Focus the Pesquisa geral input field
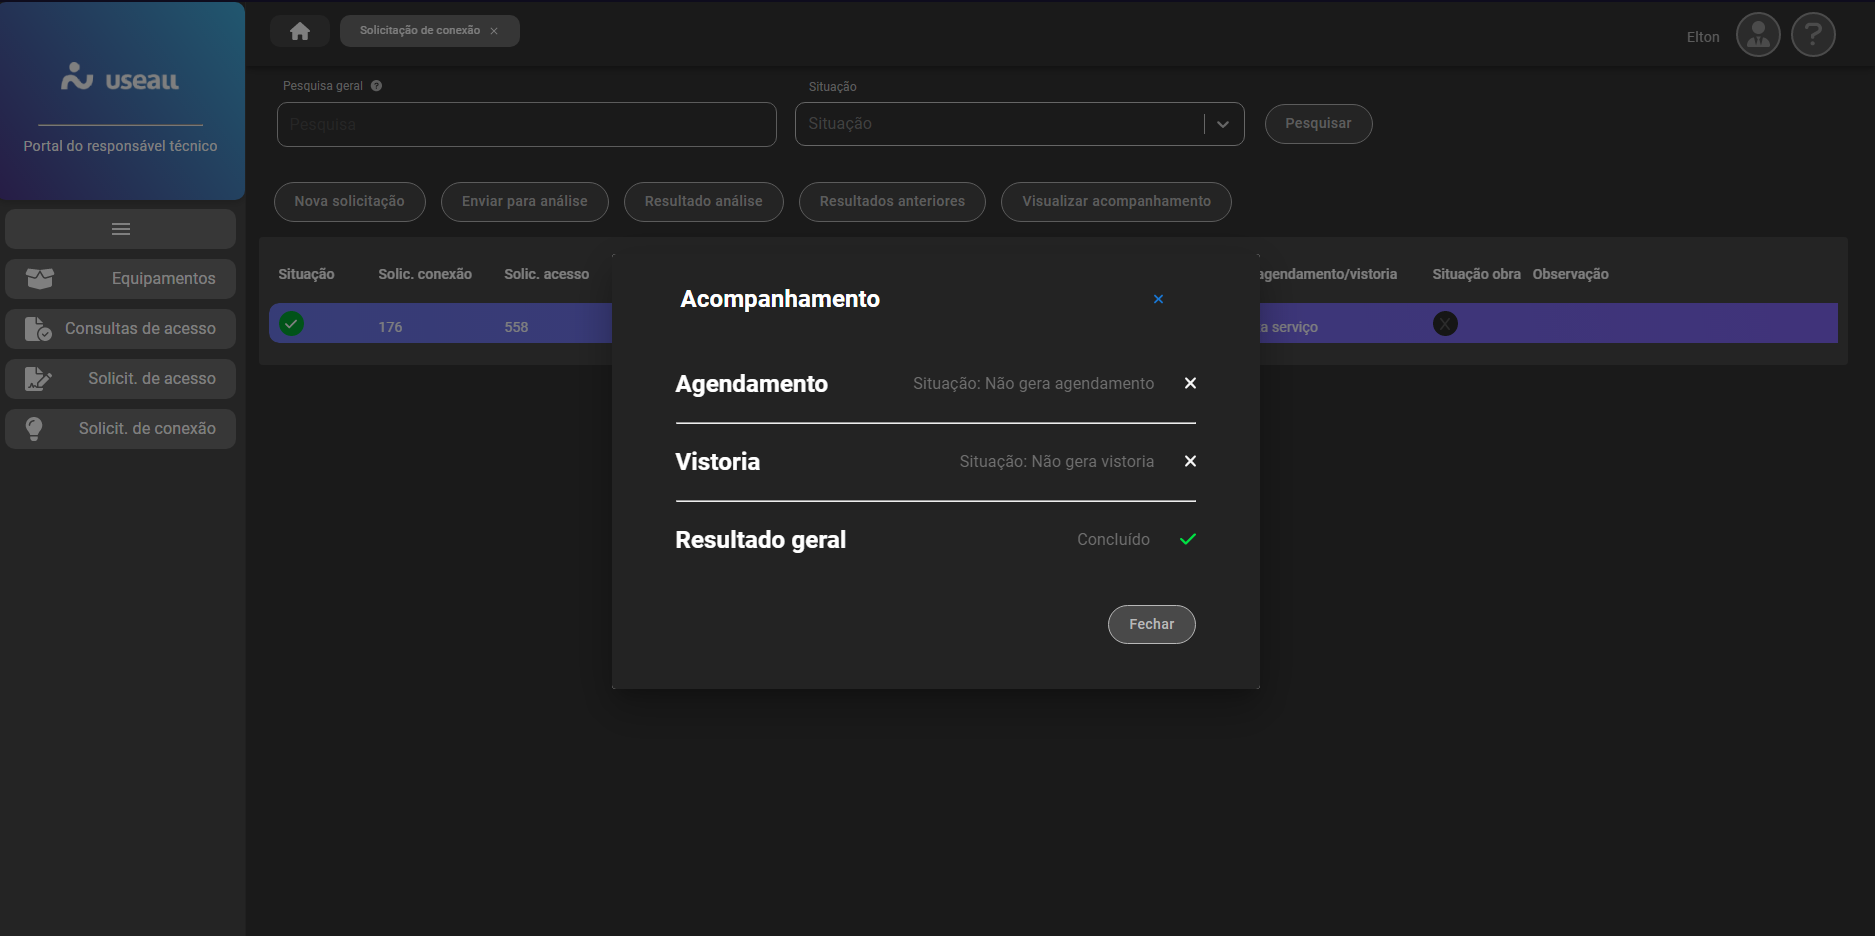1875x936 pixels. tap(526, 125)
